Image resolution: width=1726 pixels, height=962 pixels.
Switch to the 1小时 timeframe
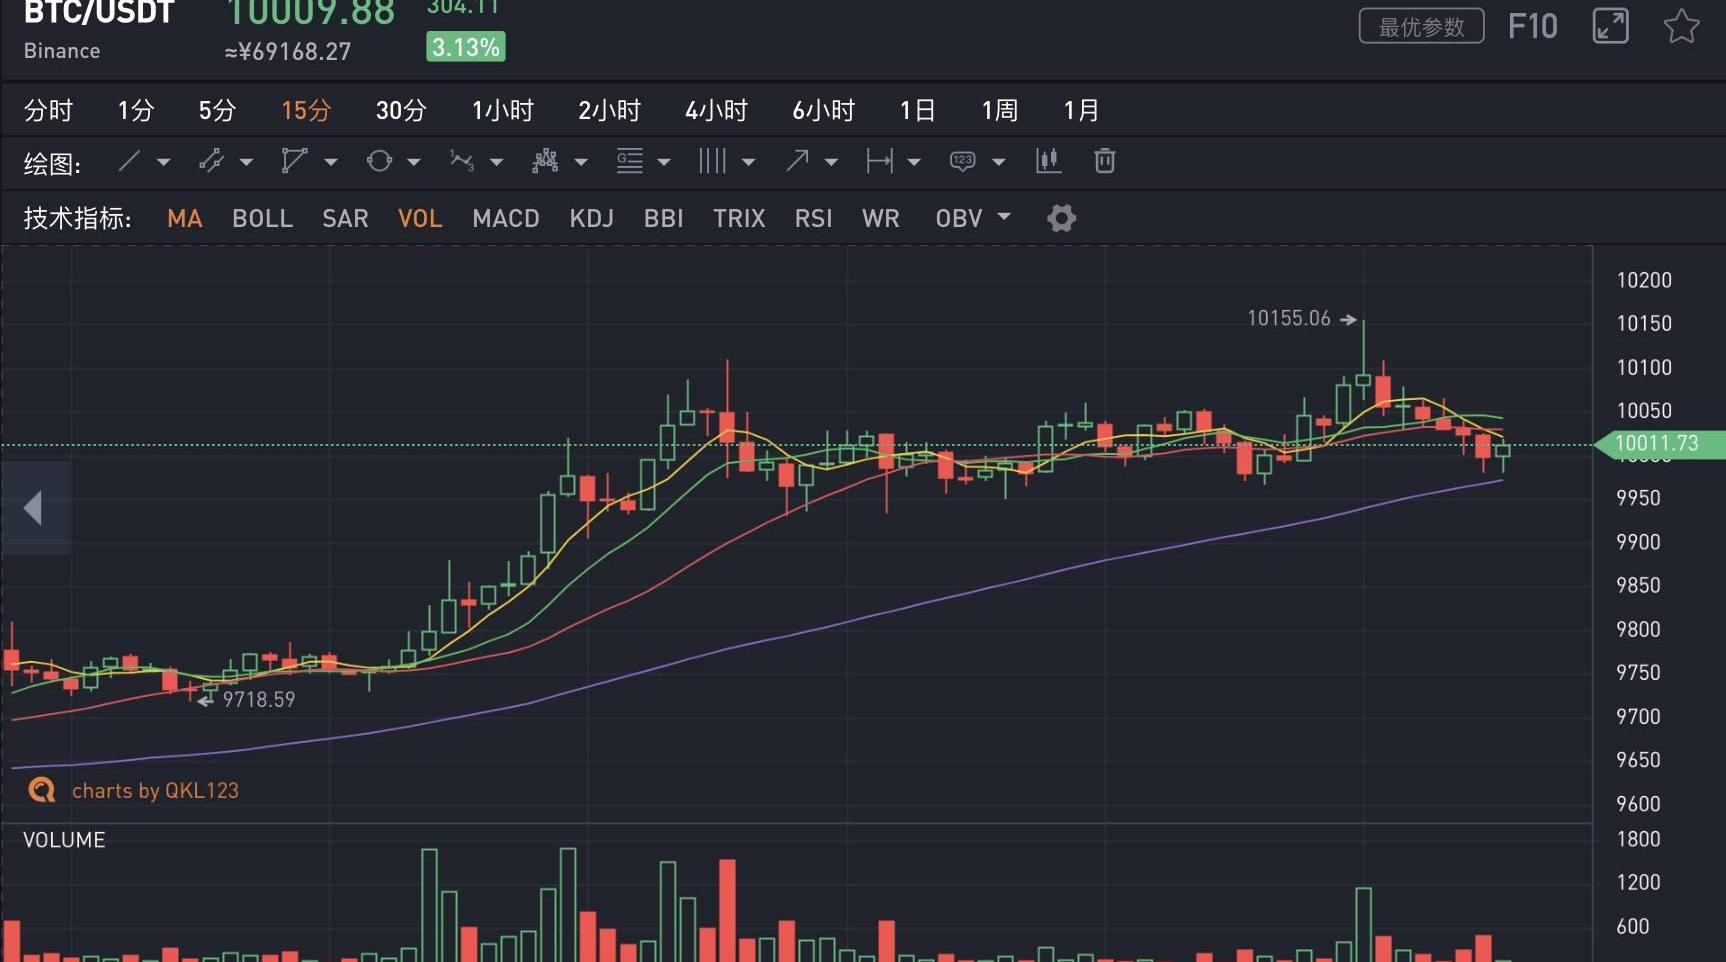[x=503, y=110]
